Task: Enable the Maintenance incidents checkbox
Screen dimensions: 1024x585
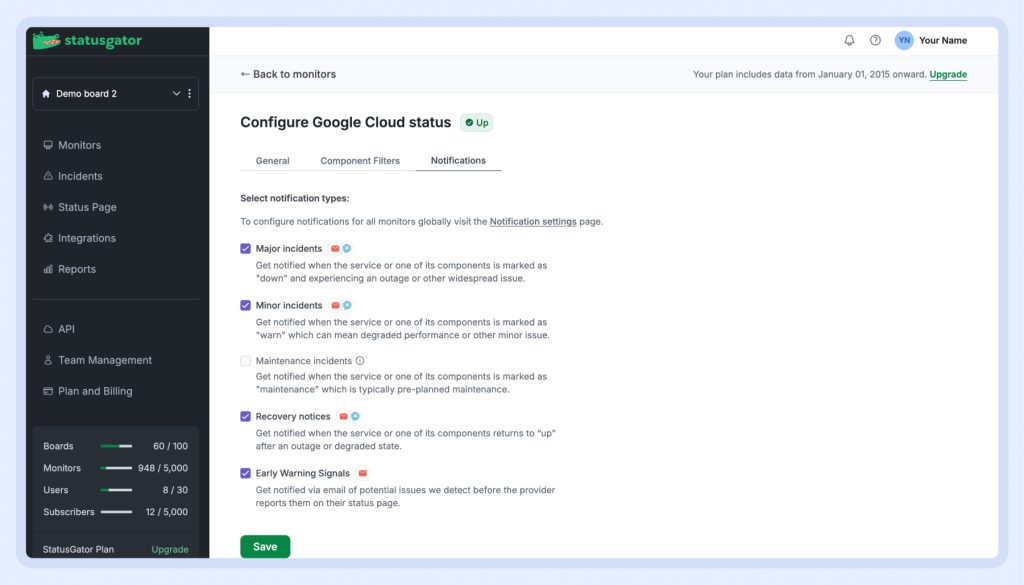Action: pos(246,361)
